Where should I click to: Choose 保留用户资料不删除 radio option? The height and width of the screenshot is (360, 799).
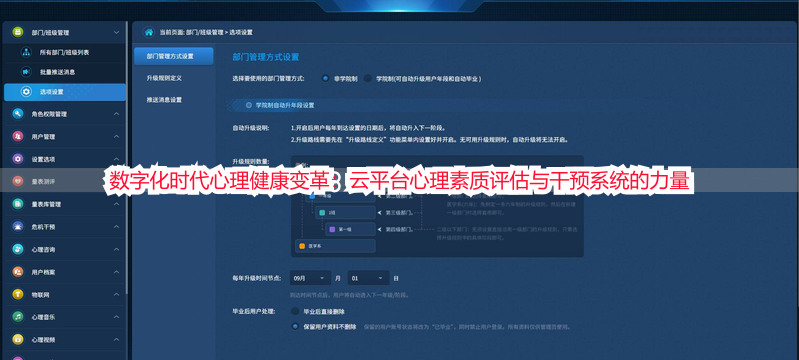[x=295, y=326]
